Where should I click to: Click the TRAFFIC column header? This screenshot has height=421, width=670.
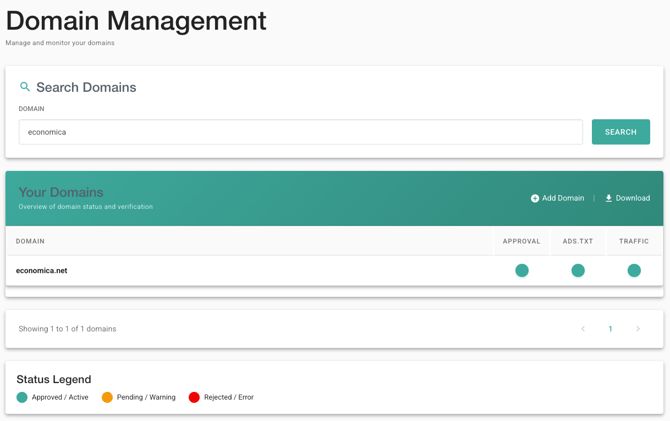tap(634, 241)
